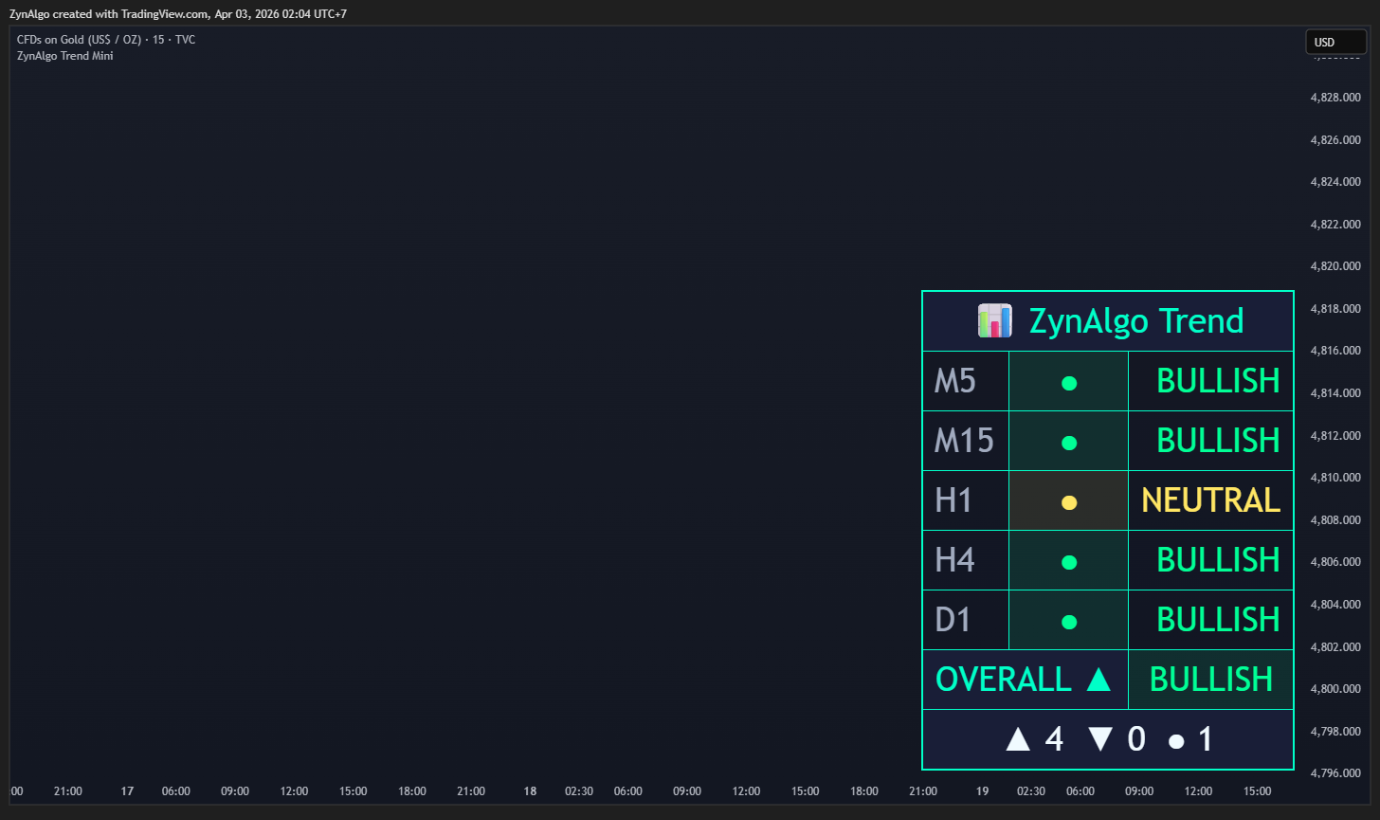This screenshot has height=820, width=1380.
Task: Click the green dot in the M5 row
Action: point(1069,382)
